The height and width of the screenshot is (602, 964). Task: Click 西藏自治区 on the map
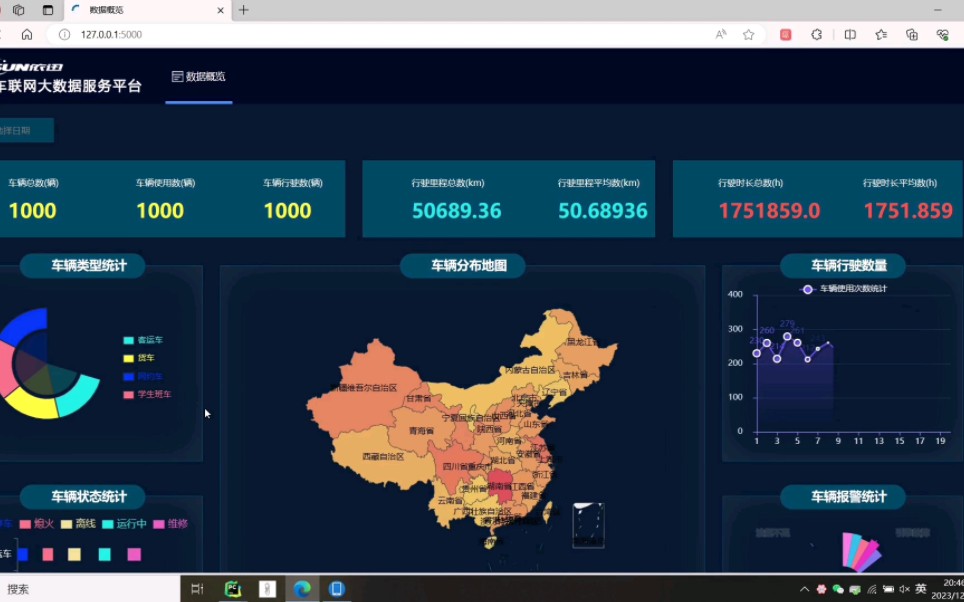coord(383,457)
